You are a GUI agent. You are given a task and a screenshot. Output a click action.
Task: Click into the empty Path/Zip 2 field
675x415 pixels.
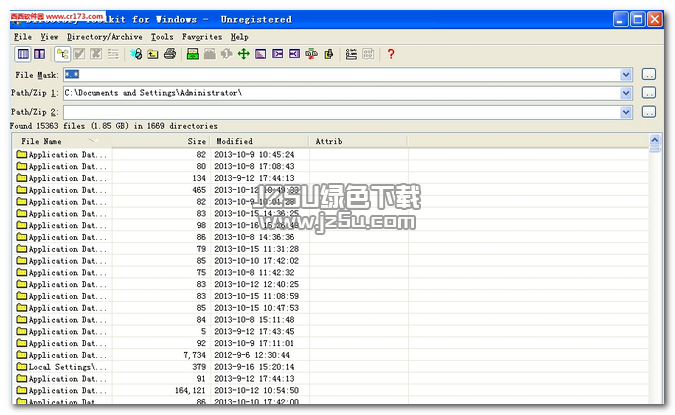(342, 112)
